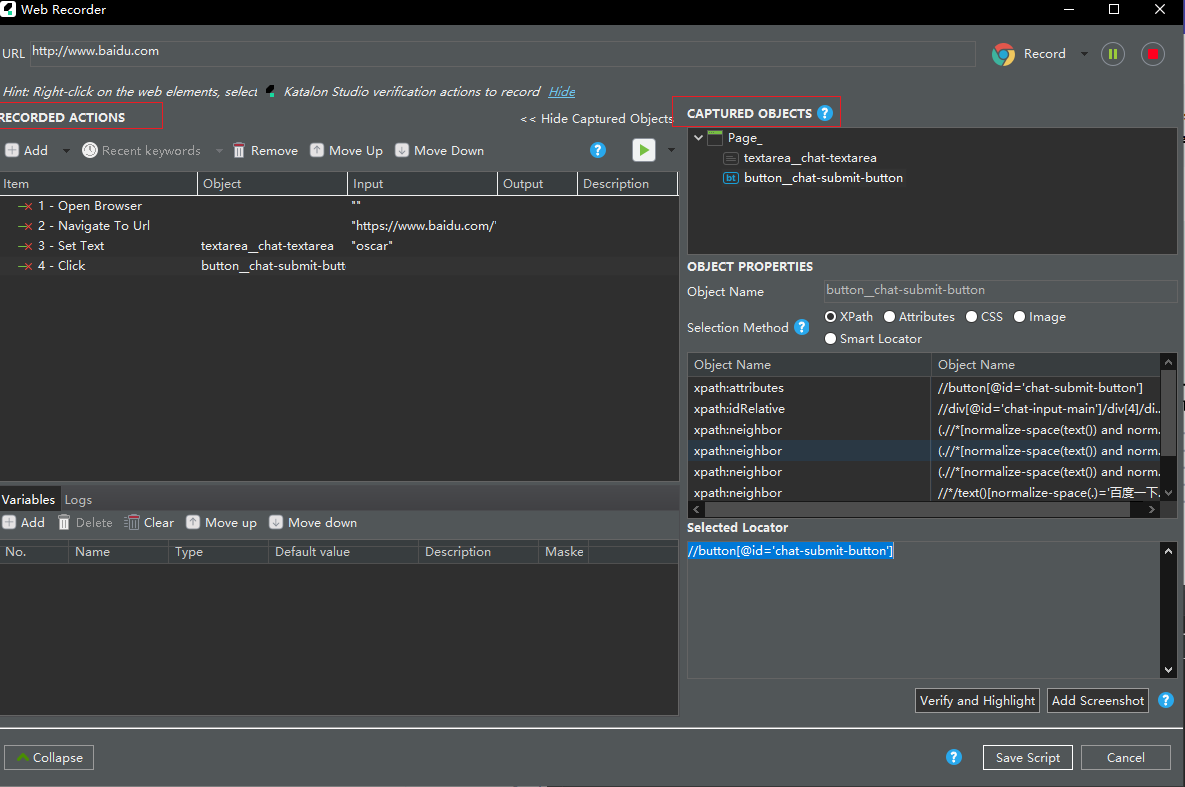Open help icon next to Add Screenshot

pos(1166,701)
